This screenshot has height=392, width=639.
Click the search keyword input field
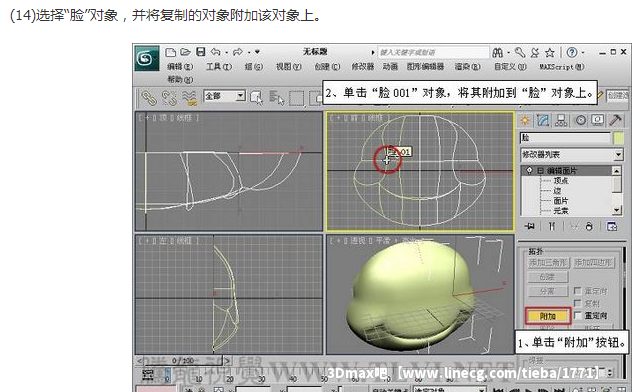(x=433, y=52)
